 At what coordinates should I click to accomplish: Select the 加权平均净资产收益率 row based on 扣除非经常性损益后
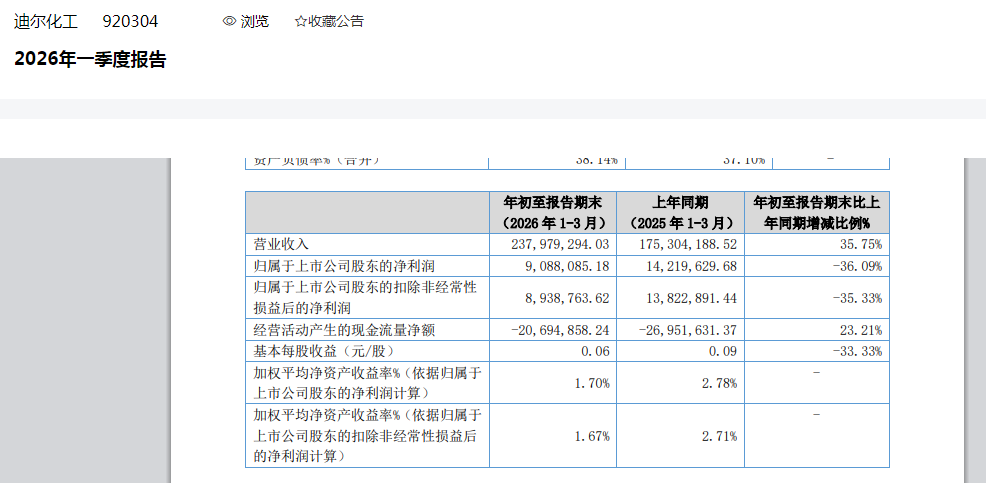tap(367, 435)
